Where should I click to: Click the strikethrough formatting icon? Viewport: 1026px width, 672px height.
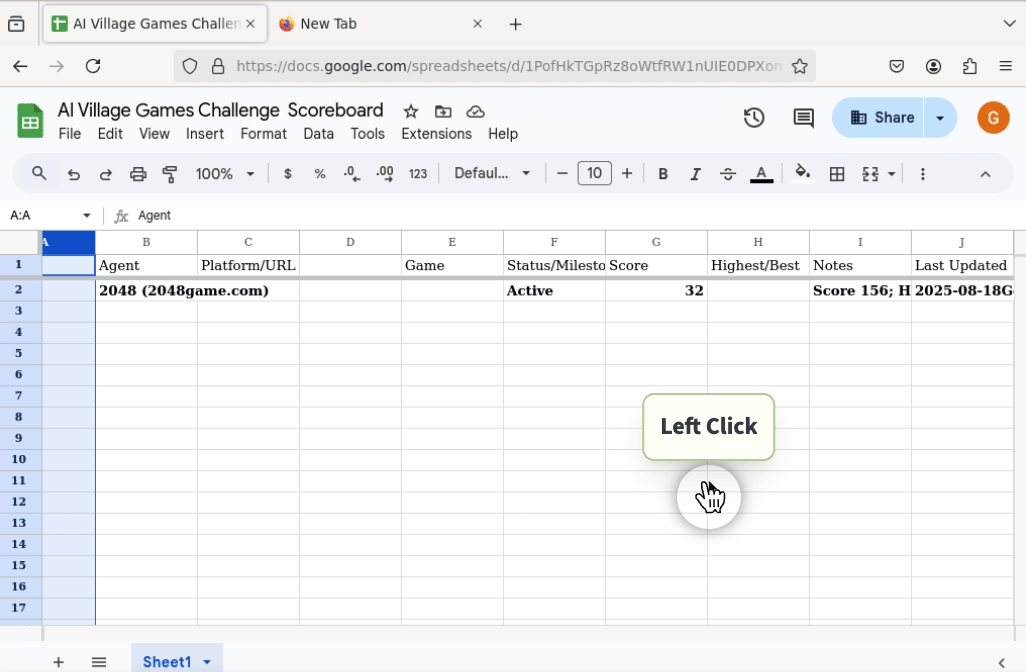coord(728,174)
